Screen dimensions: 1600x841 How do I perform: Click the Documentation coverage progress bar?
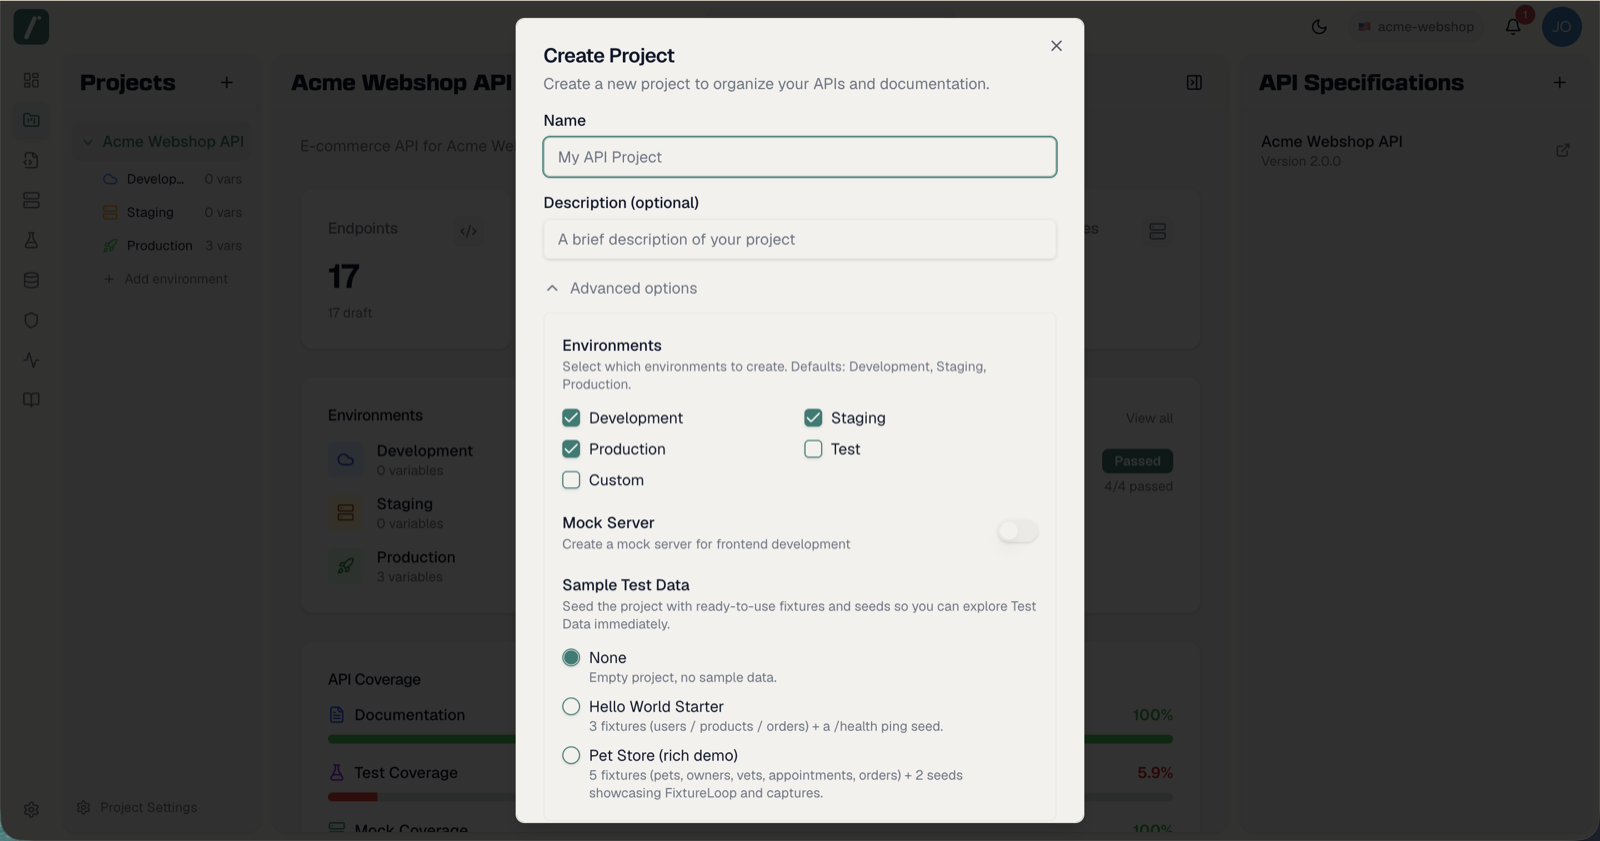pos(750,739)
